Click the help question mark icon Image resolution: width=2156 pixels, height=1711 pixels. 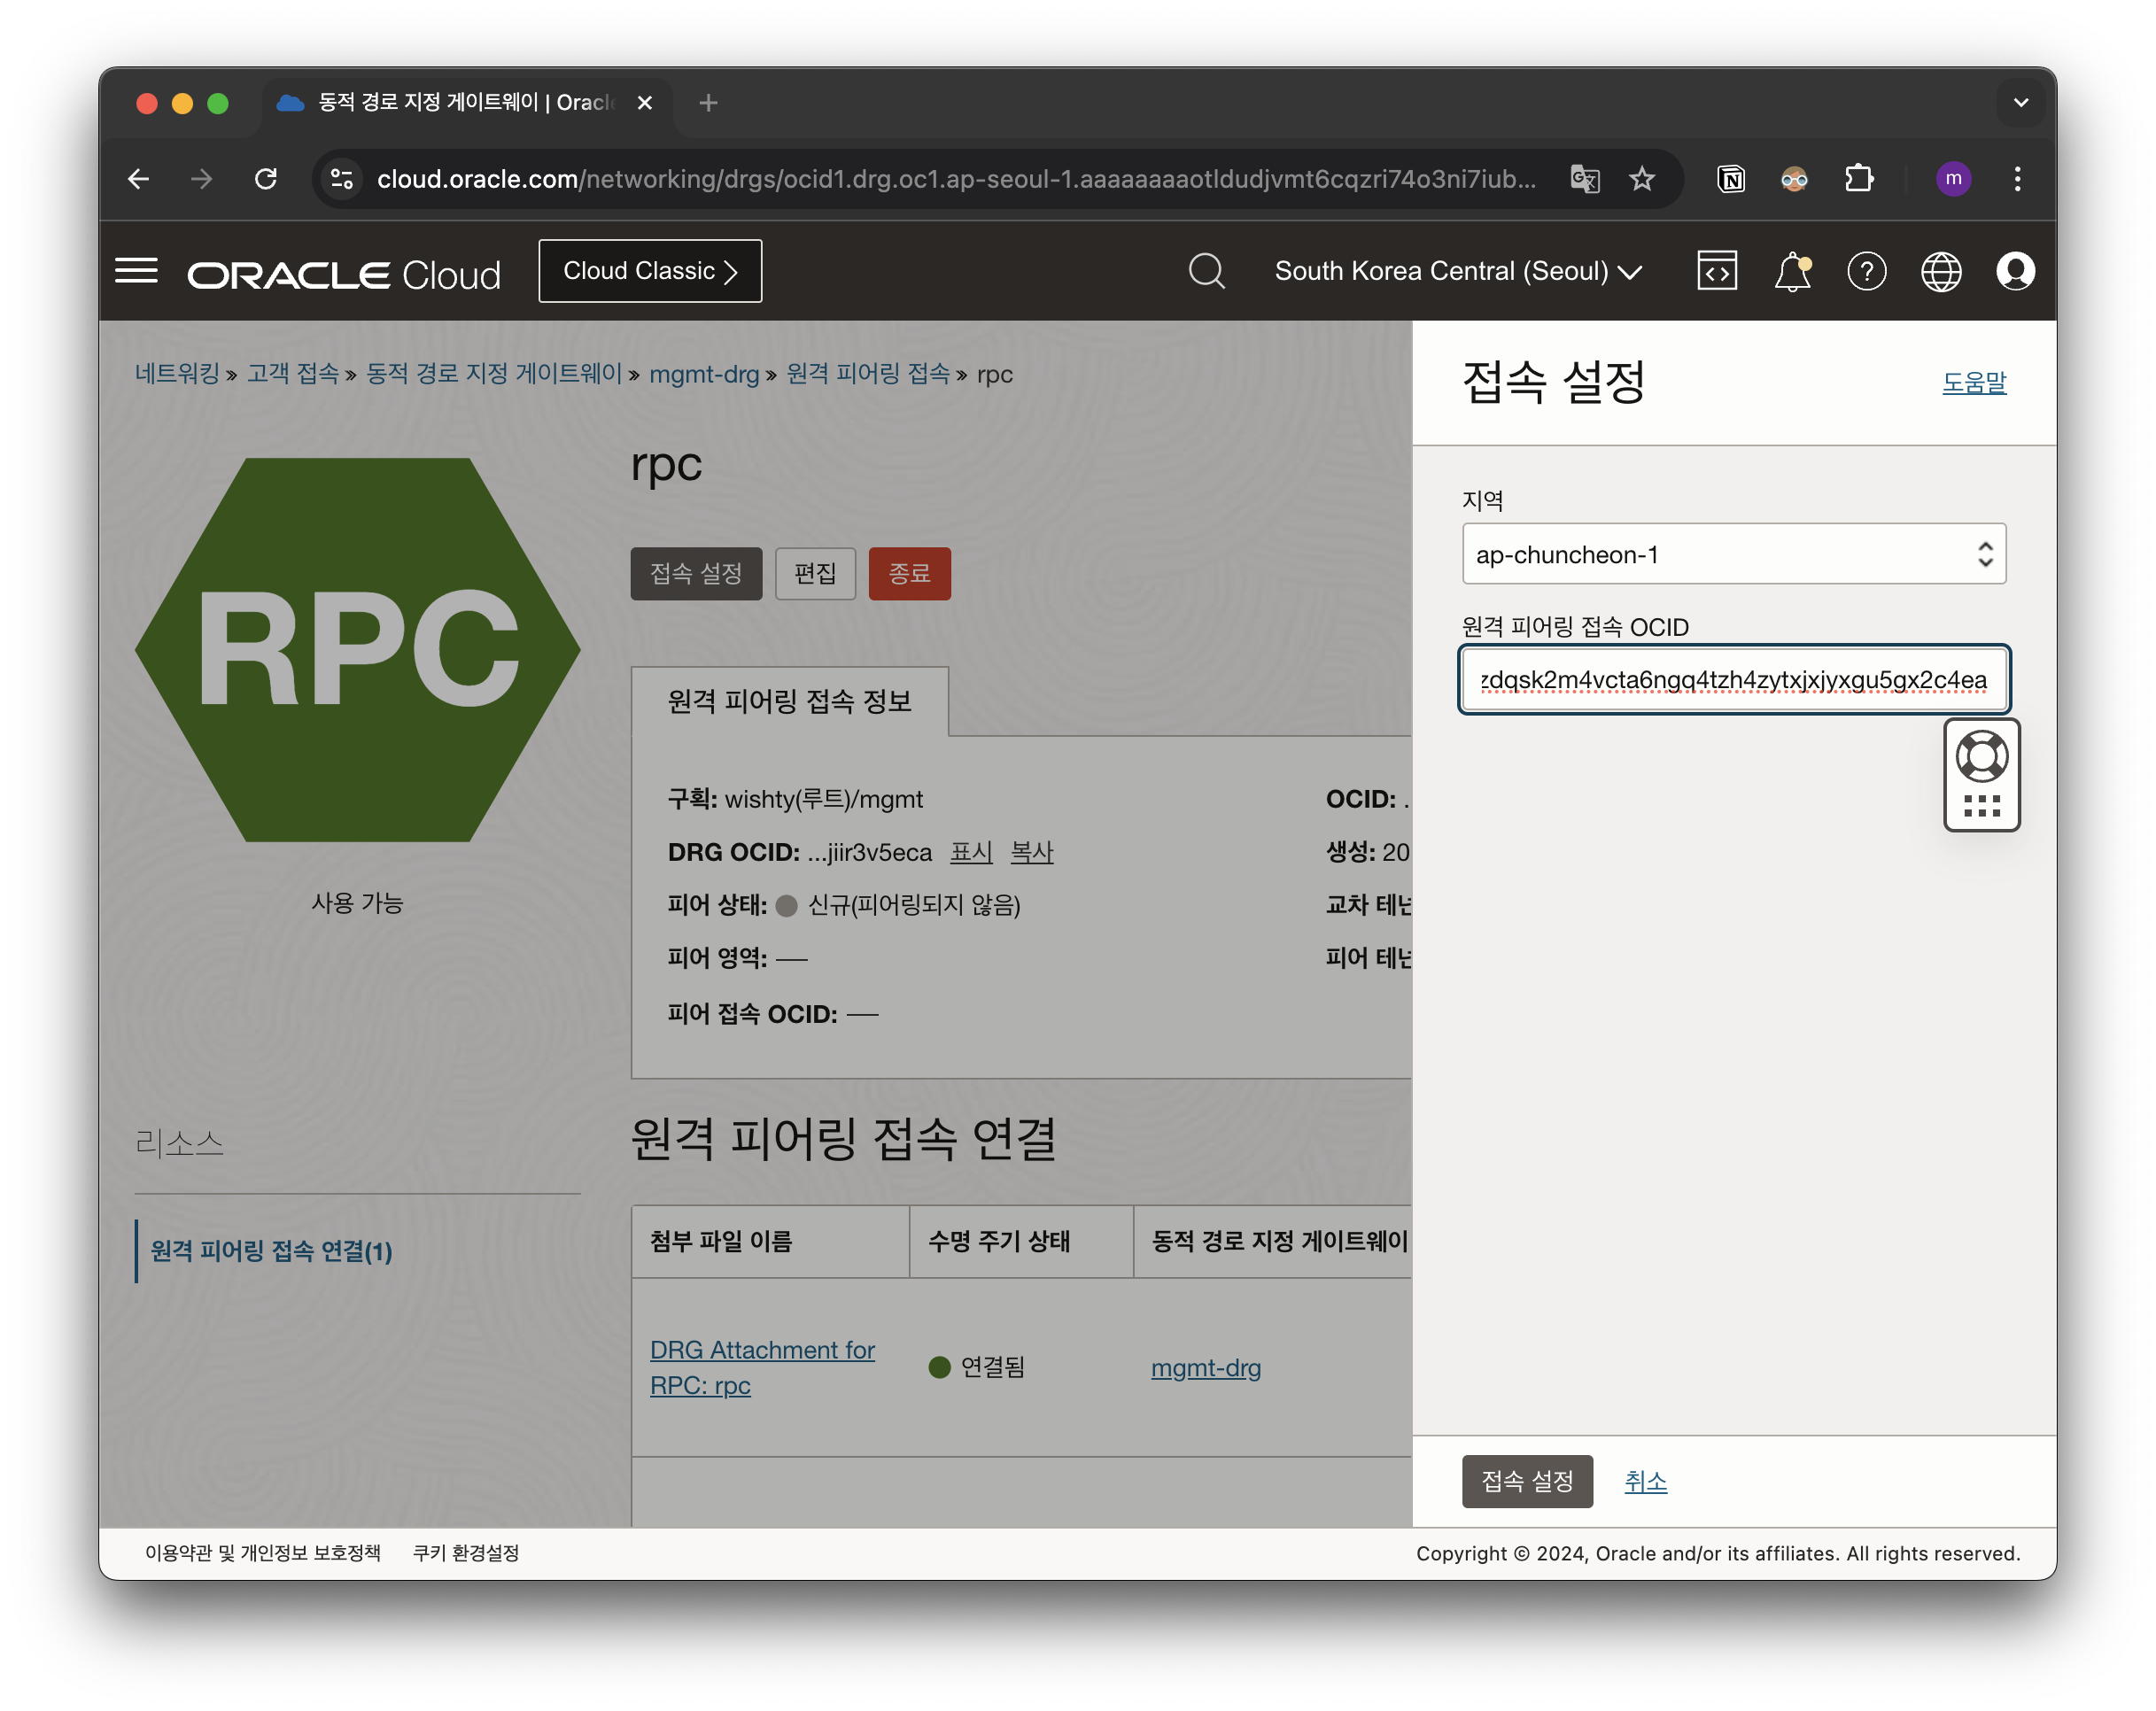[x=1866, y=271]
